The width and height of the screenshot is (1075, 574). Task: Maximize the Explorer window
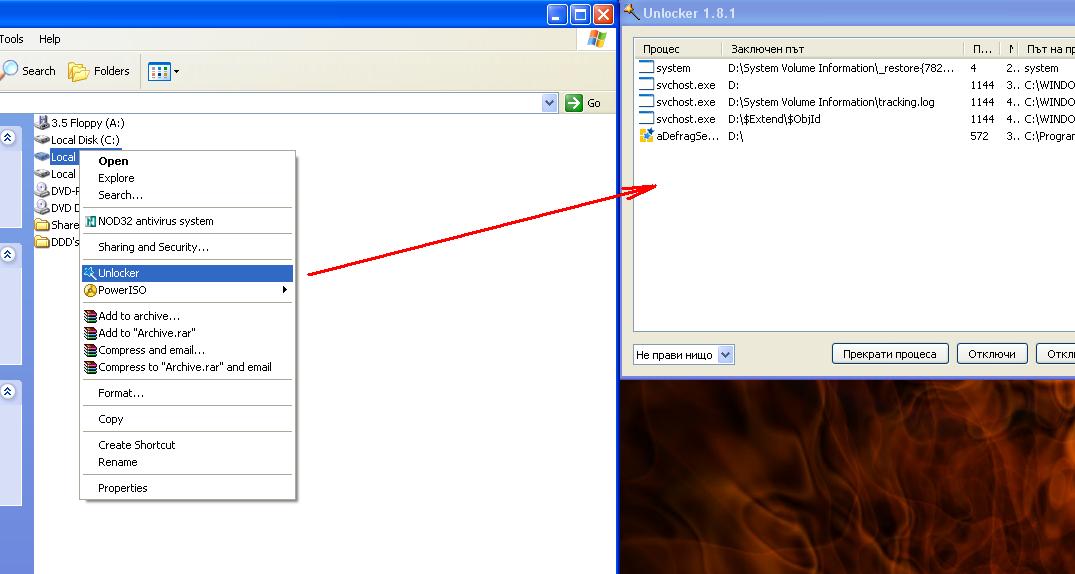pyautogui.click(x=581, y=14)
